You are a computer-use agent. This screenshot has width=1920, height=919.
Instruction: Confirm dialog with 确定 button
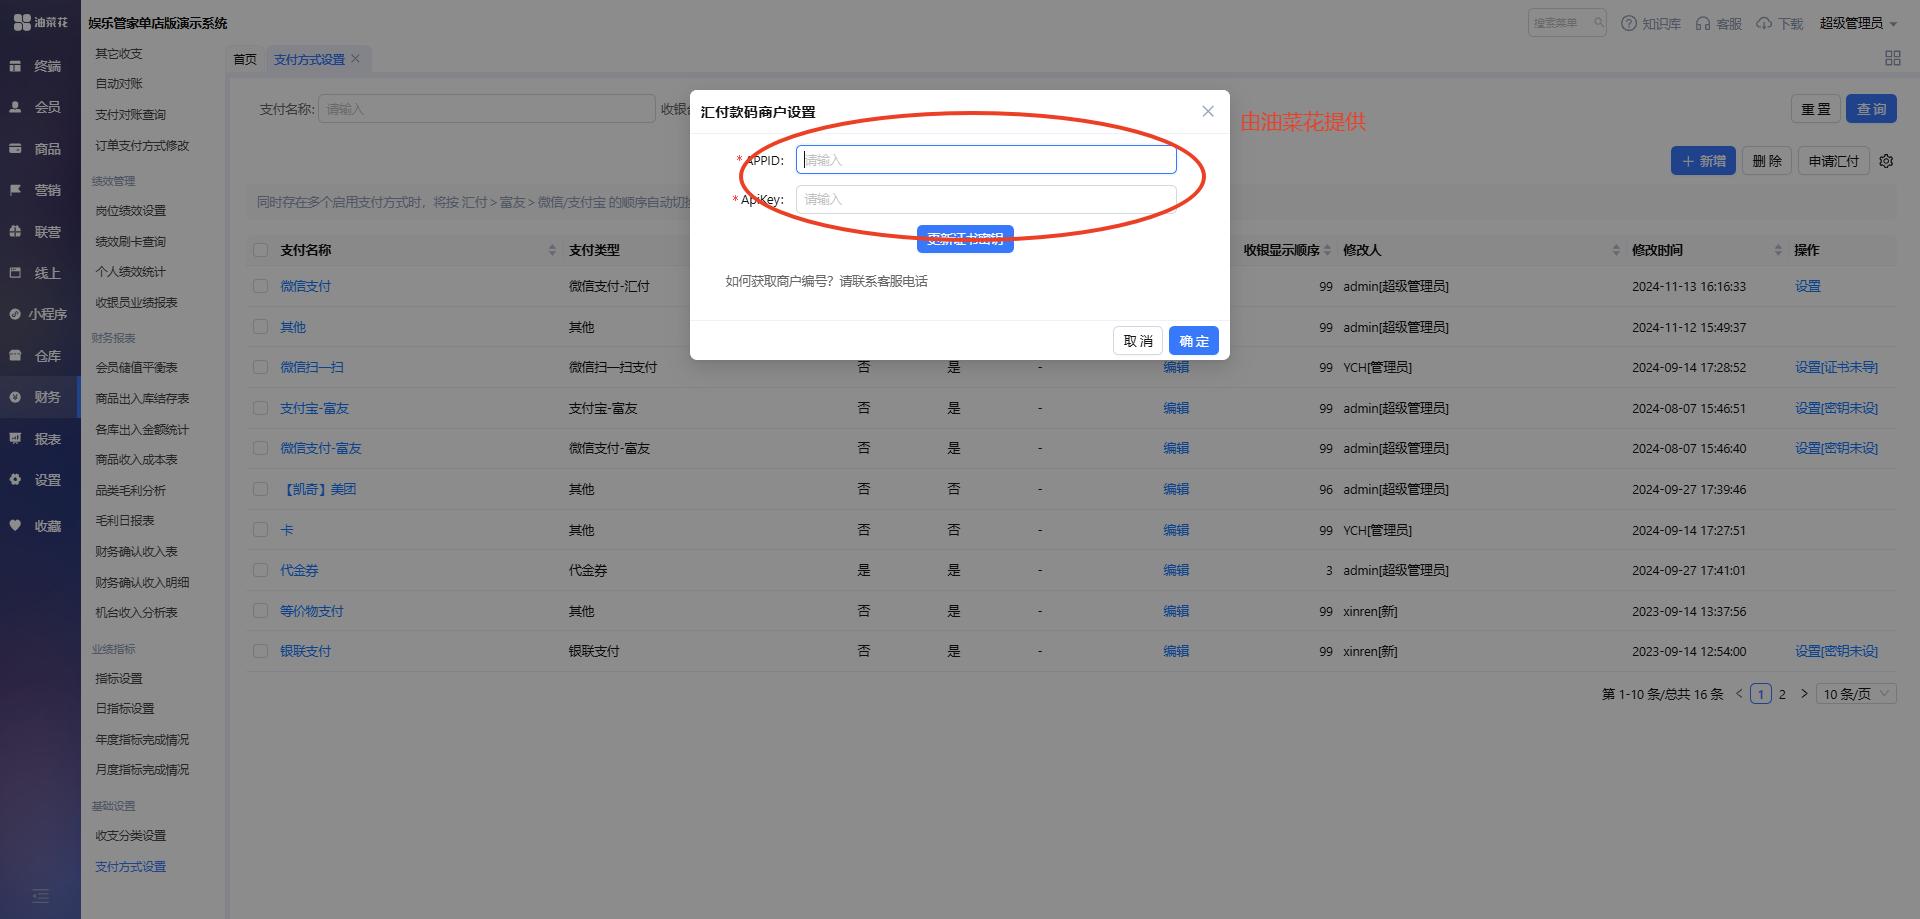tap(1194, 341)
